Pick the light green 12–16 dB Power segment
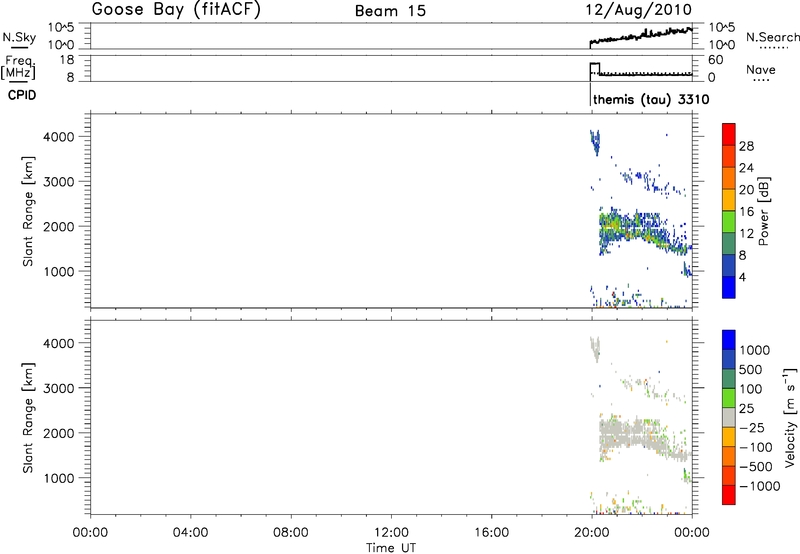Image resolution: width=800 pixels, height=554 pixels. coord(729,222)
